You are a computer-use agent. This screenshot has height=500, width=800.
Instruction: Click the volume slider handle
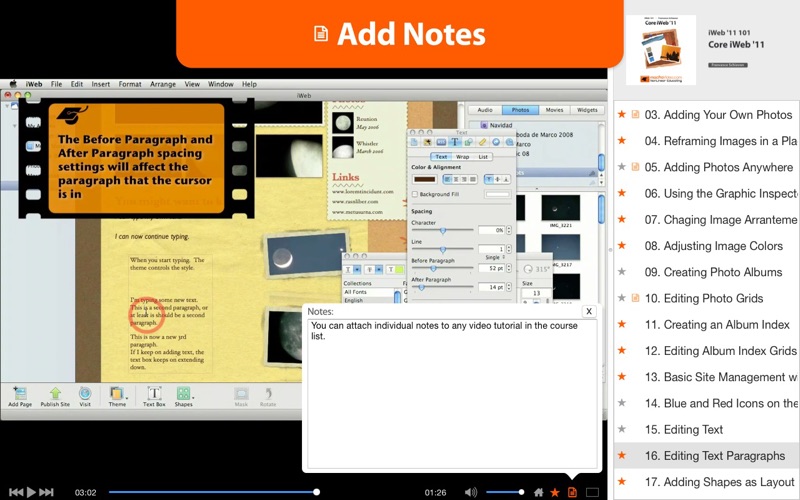click(521, 492)
